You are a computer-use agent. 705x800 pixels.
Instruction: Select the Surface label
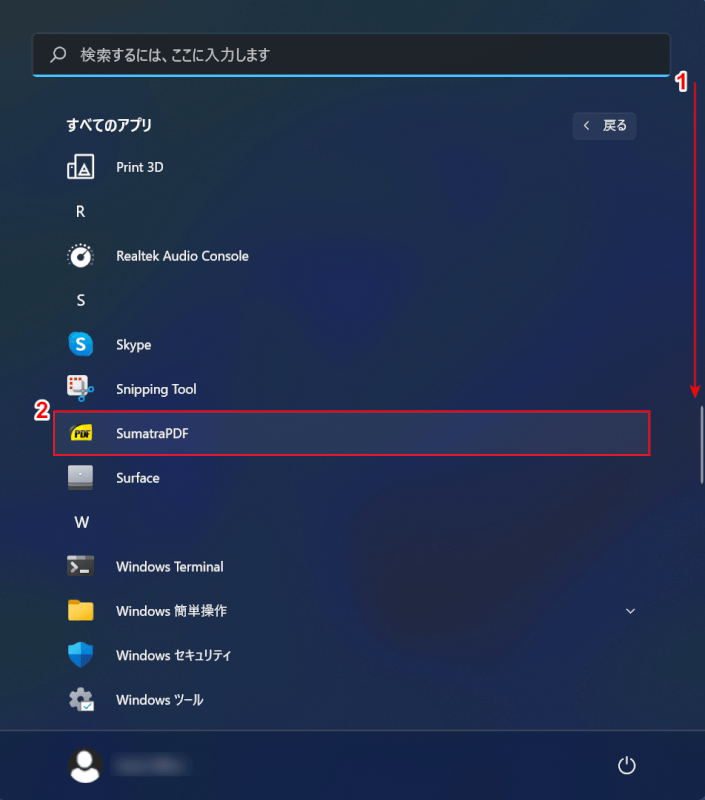click(x=138, y=478)
